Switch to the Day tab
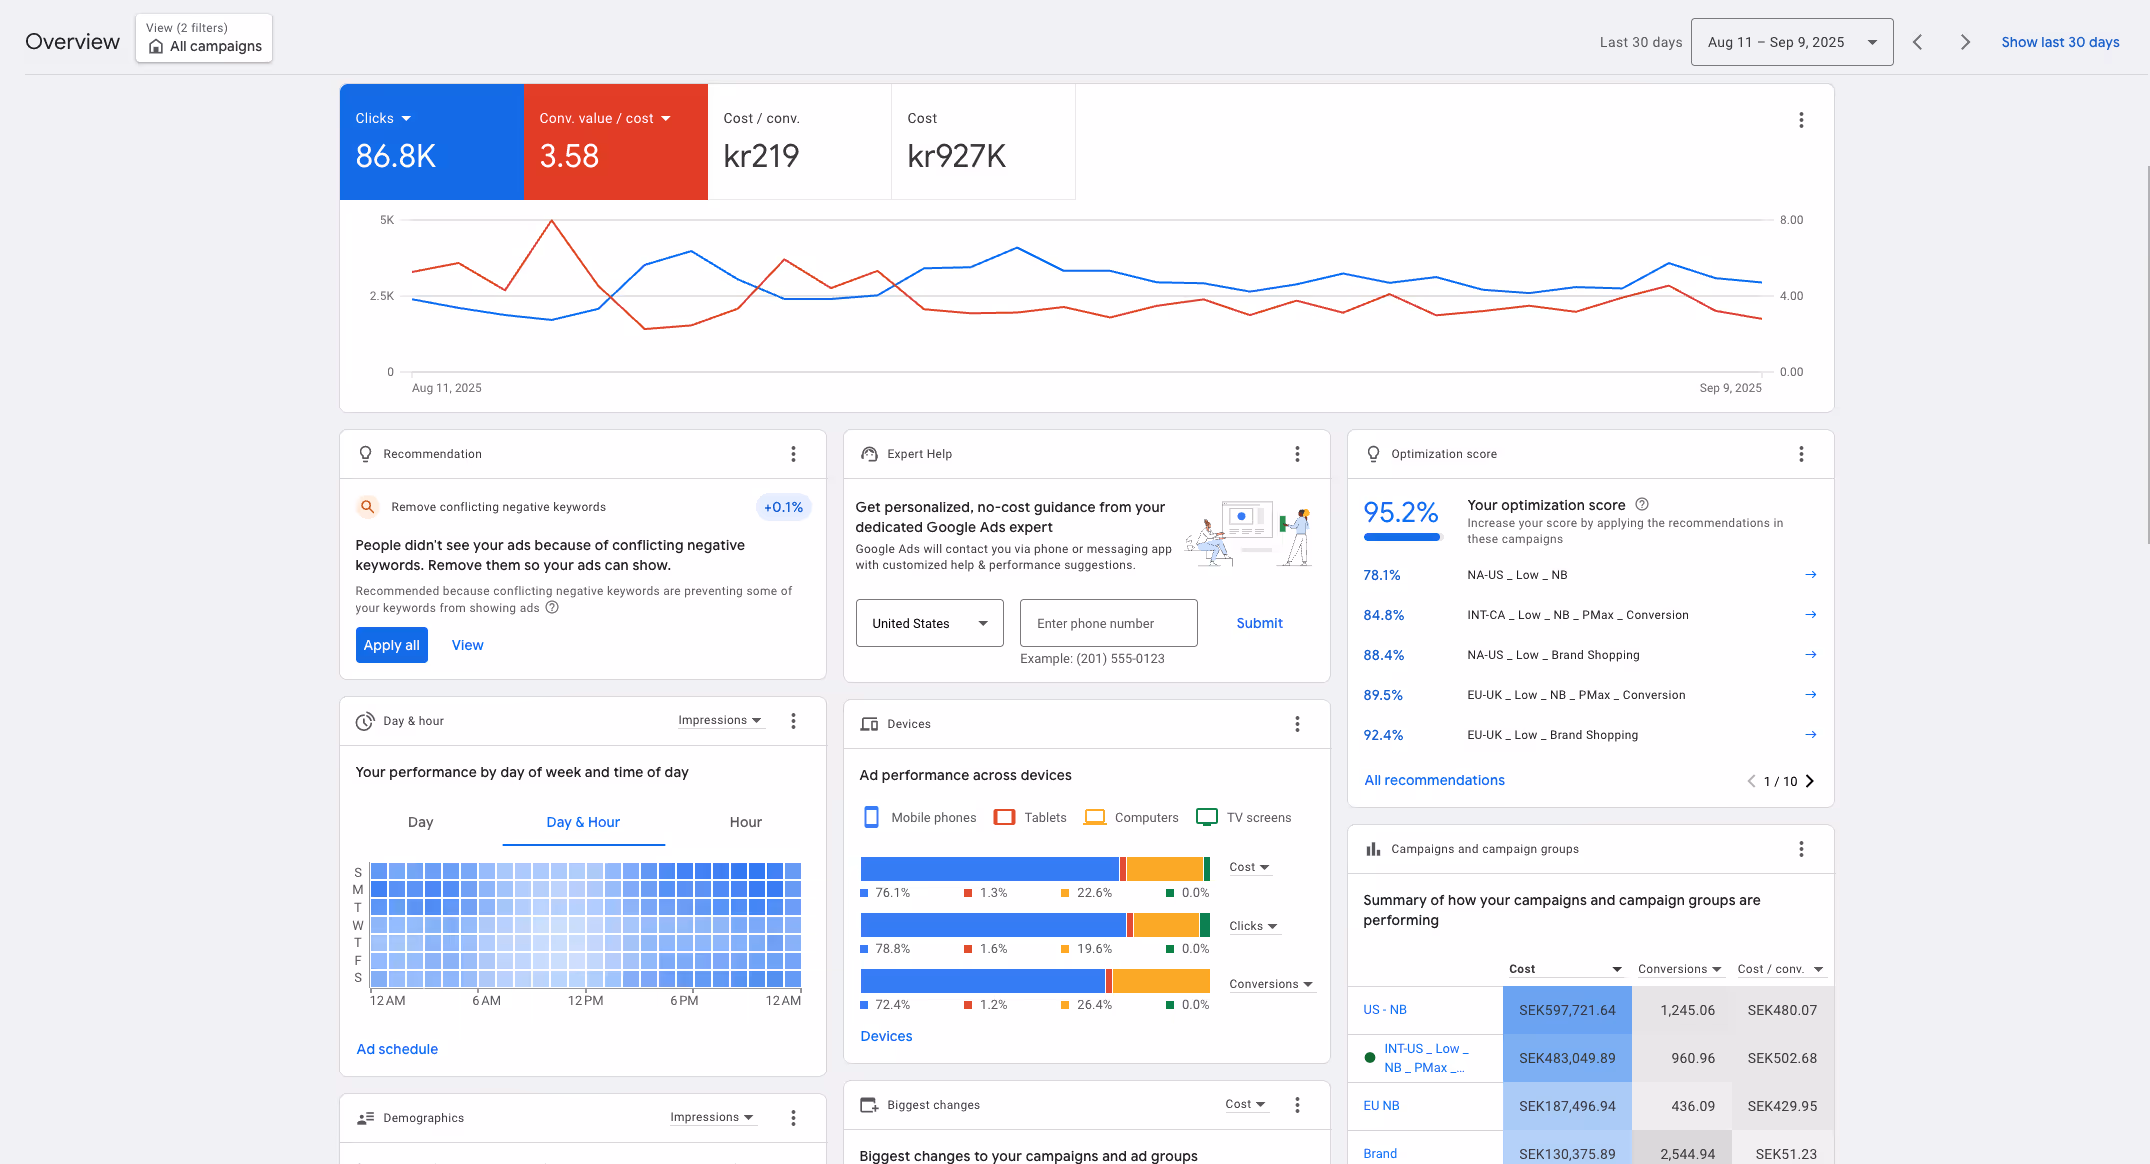Viewport: 2150px width, 1164px height. click(x=420, y=822)
